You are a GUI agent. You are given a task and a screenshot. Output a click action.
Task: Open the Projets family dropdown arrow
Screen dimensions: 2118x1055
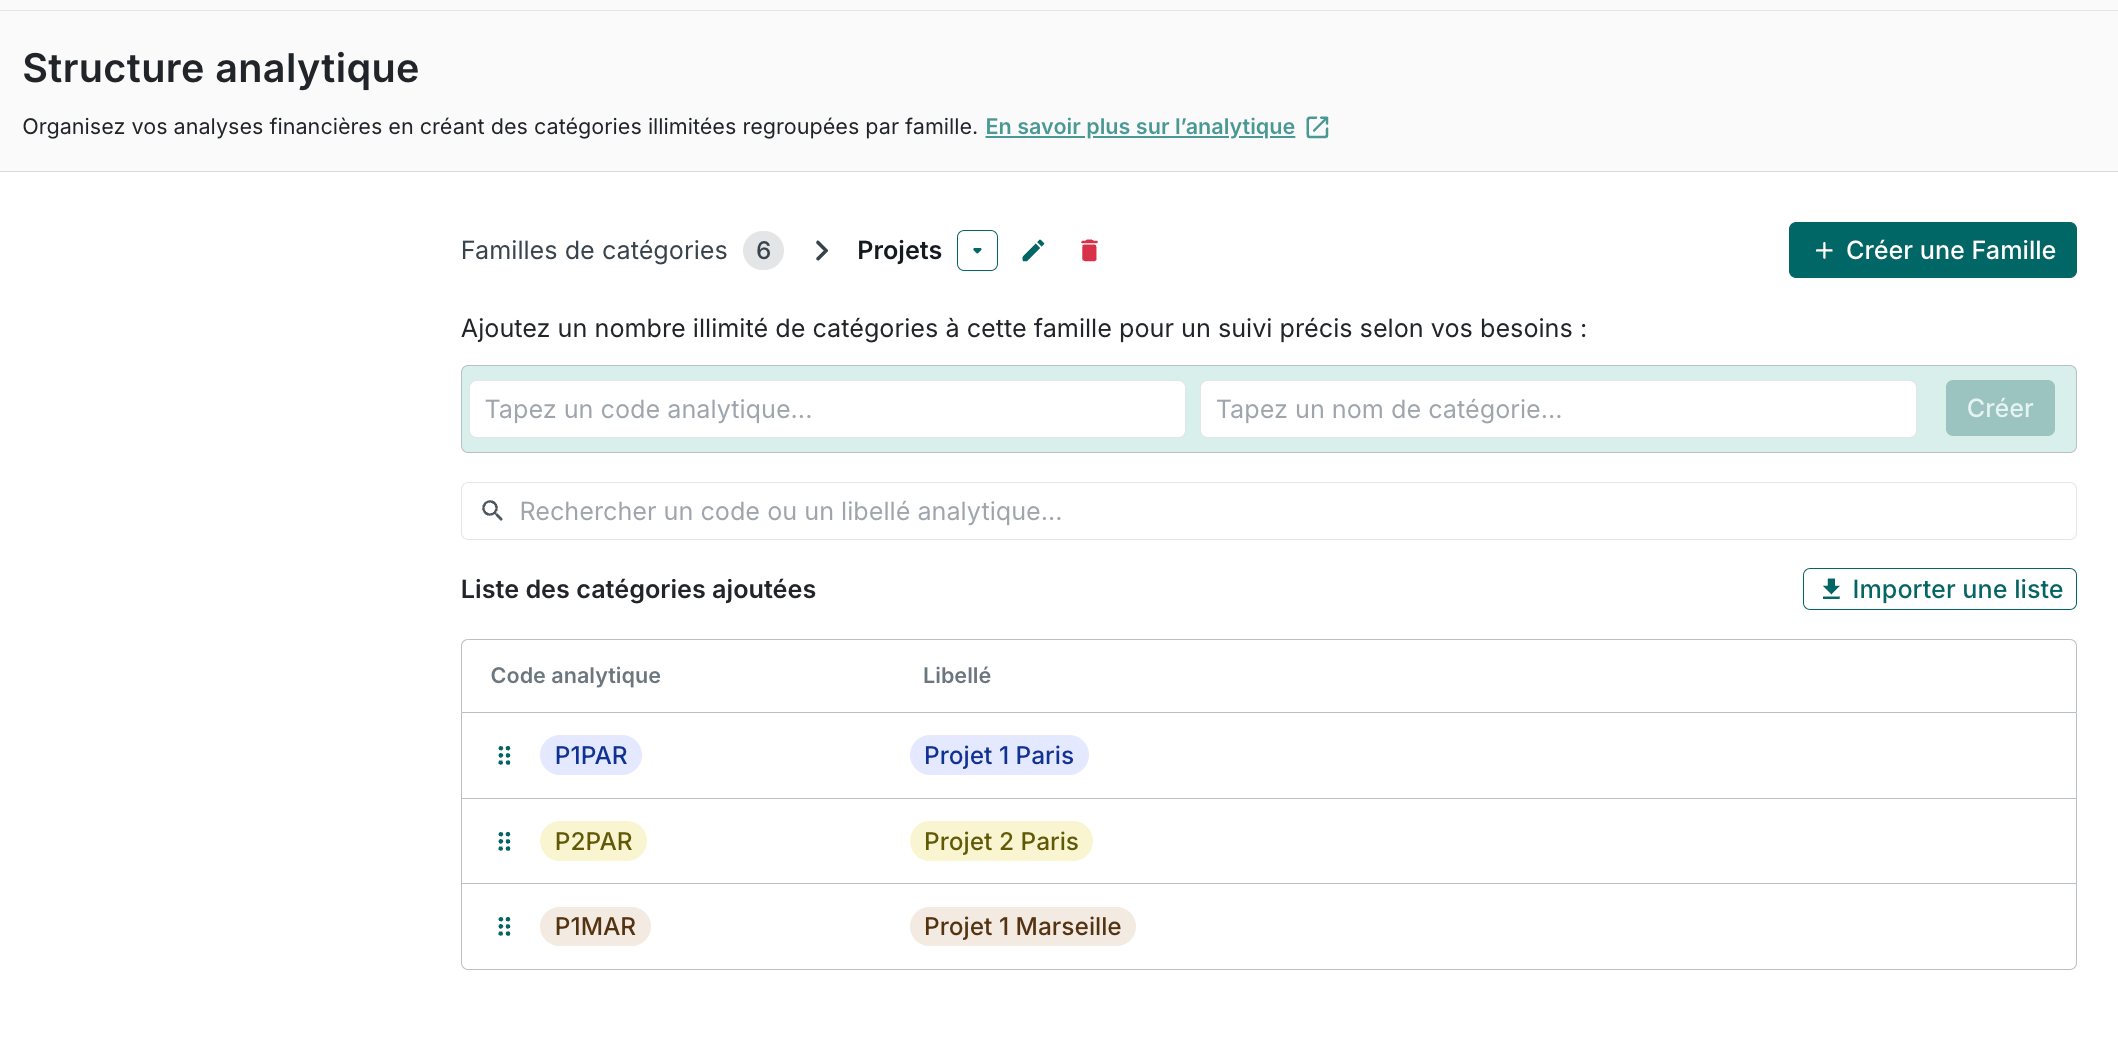(977, 250)
